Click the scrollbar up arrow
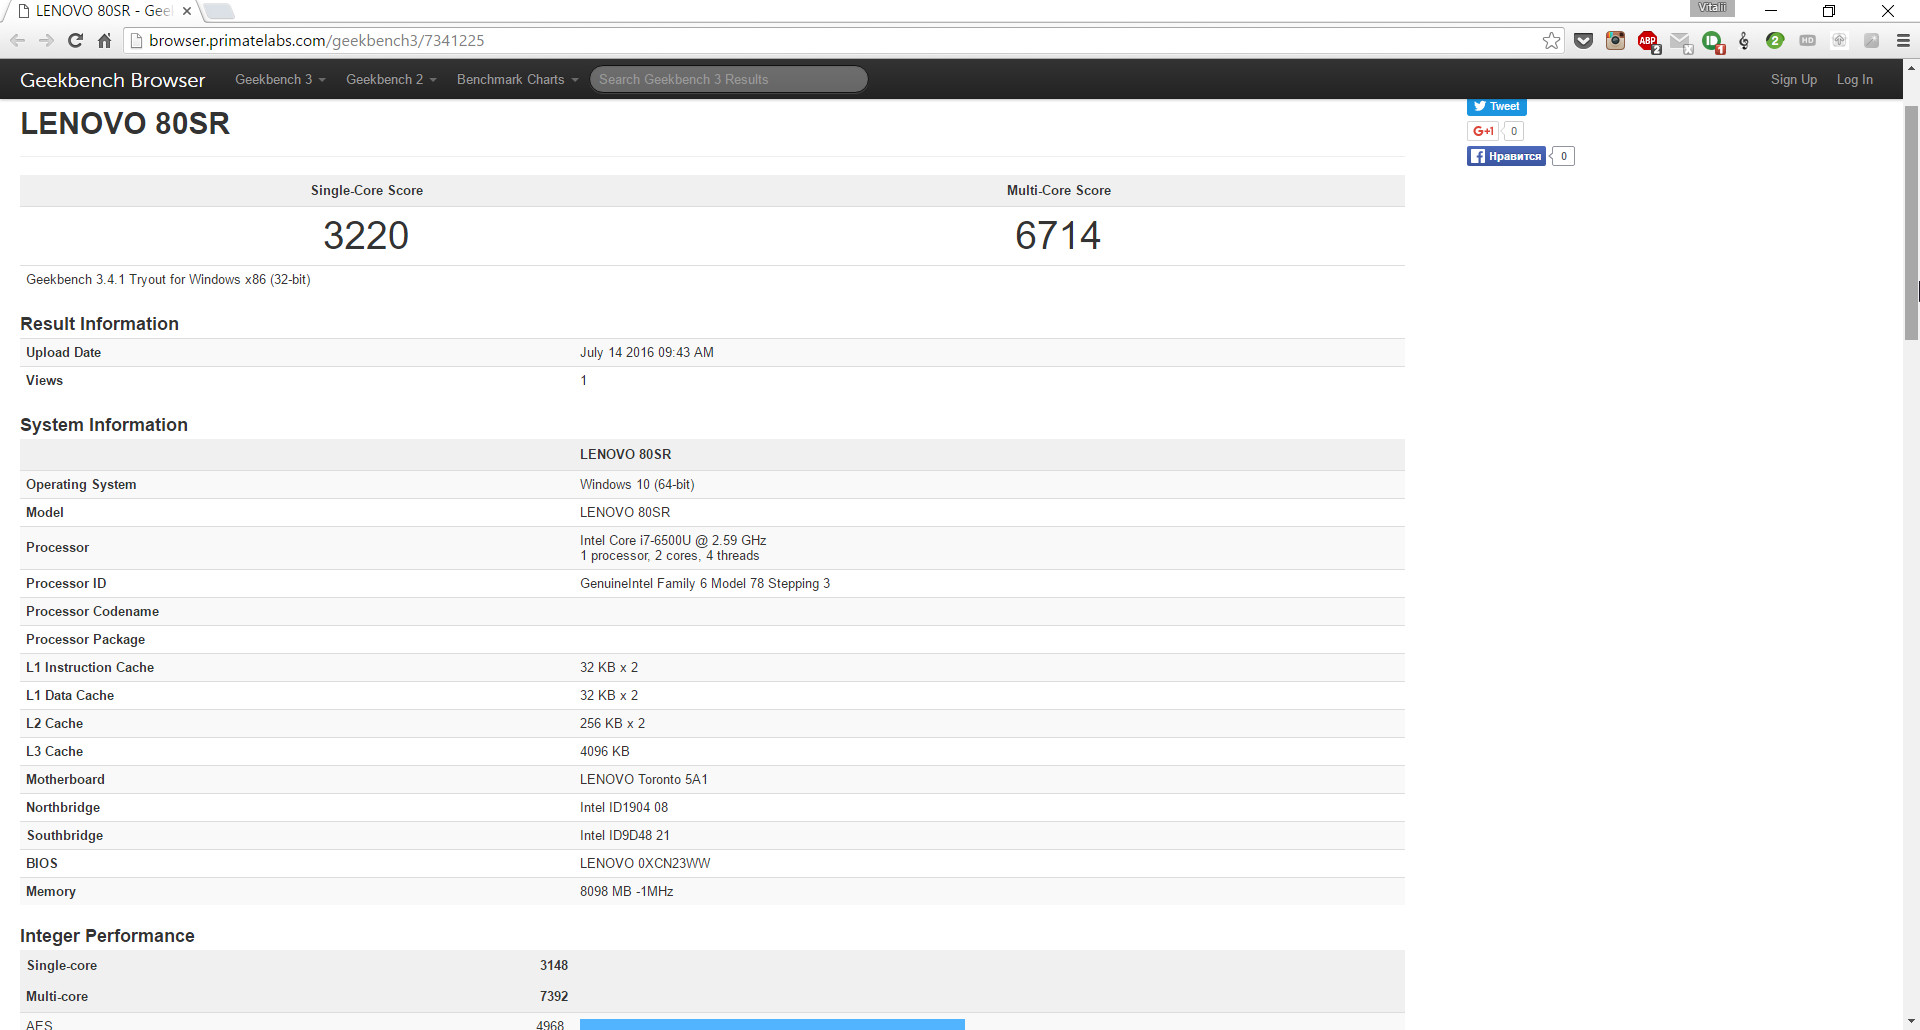This screenshot has height=1030, width=1920. click(1911, 68)
